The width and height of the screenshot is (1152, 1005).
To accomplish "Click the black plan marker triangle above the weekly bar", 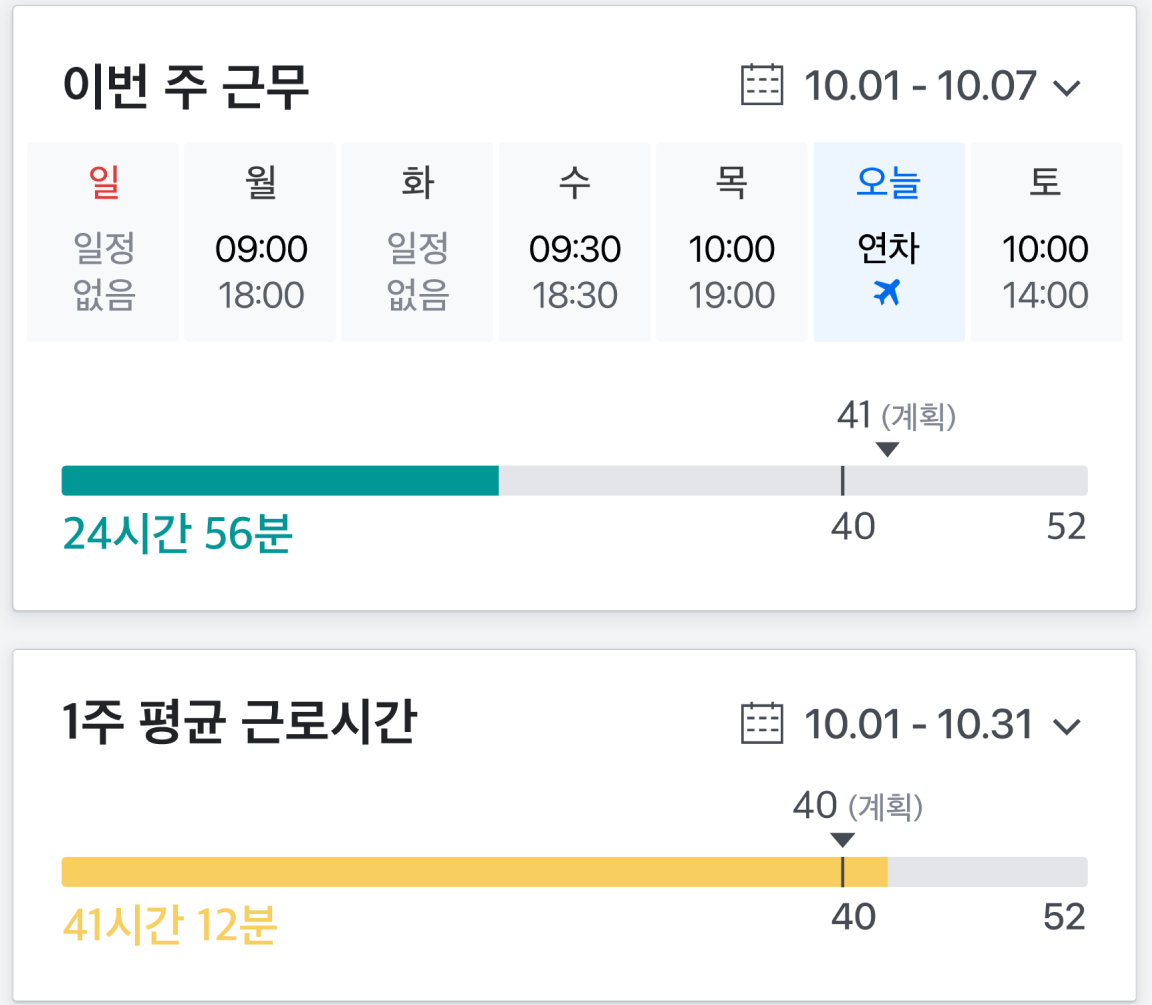I will click(886, 450).
